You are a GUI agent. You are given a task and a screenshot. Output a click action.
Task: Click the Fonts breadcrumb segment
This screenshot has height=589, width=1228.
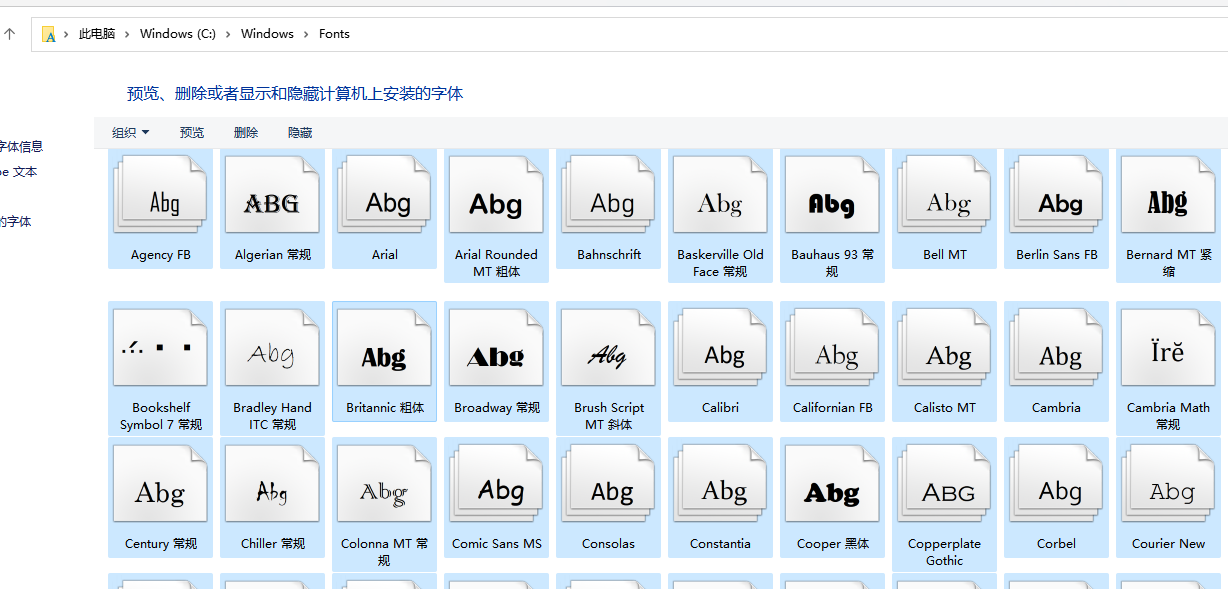(x=334, y=34)
